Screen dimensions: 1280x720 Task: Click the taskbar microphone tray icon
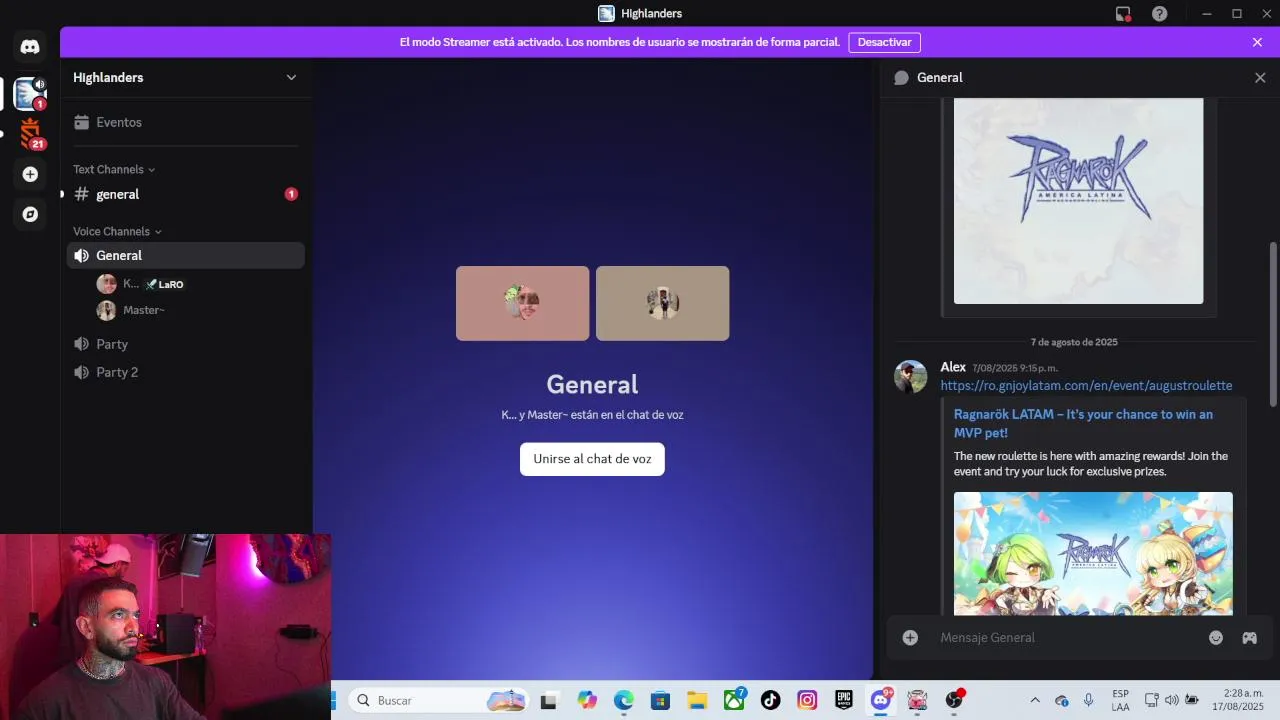1089,700
